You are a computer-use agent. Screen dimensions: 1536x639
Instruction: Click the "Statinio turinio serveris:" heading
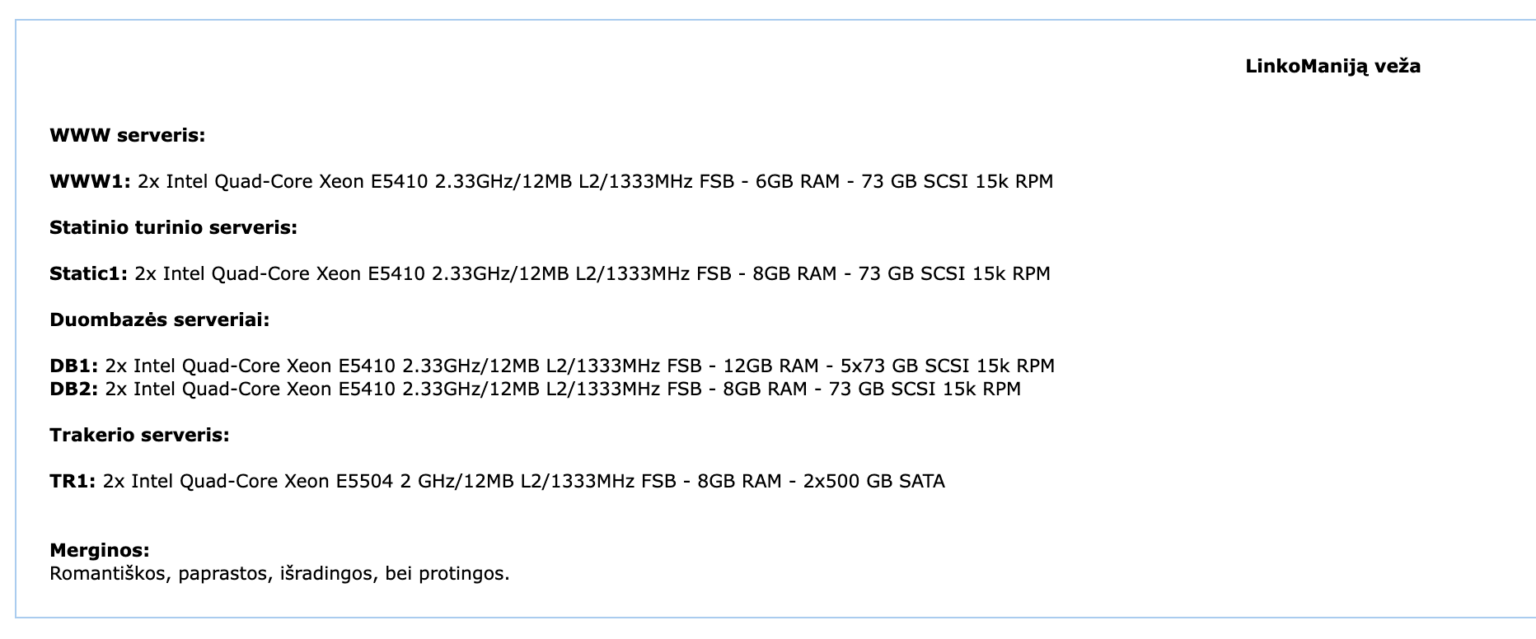[x=173, y=228]
